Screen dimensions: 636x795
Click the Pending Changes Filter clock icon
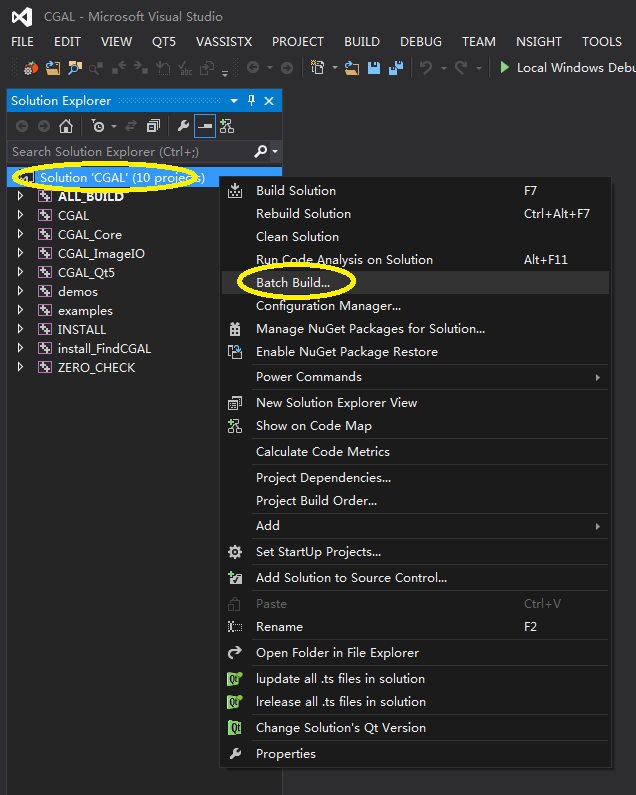(x=98, y=126)
